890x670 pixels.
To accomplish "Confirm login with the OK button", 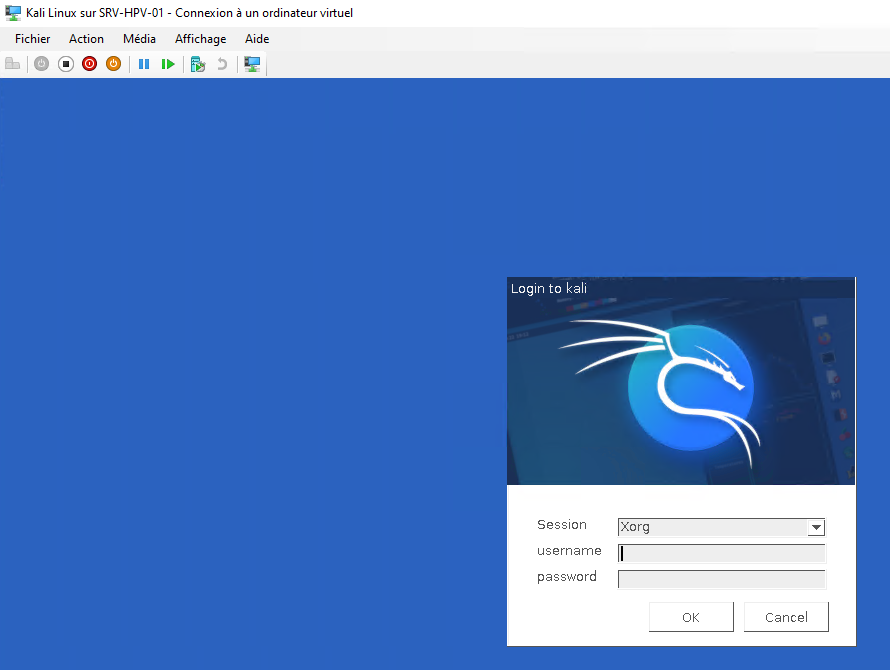I will click(x=691, y=616).
